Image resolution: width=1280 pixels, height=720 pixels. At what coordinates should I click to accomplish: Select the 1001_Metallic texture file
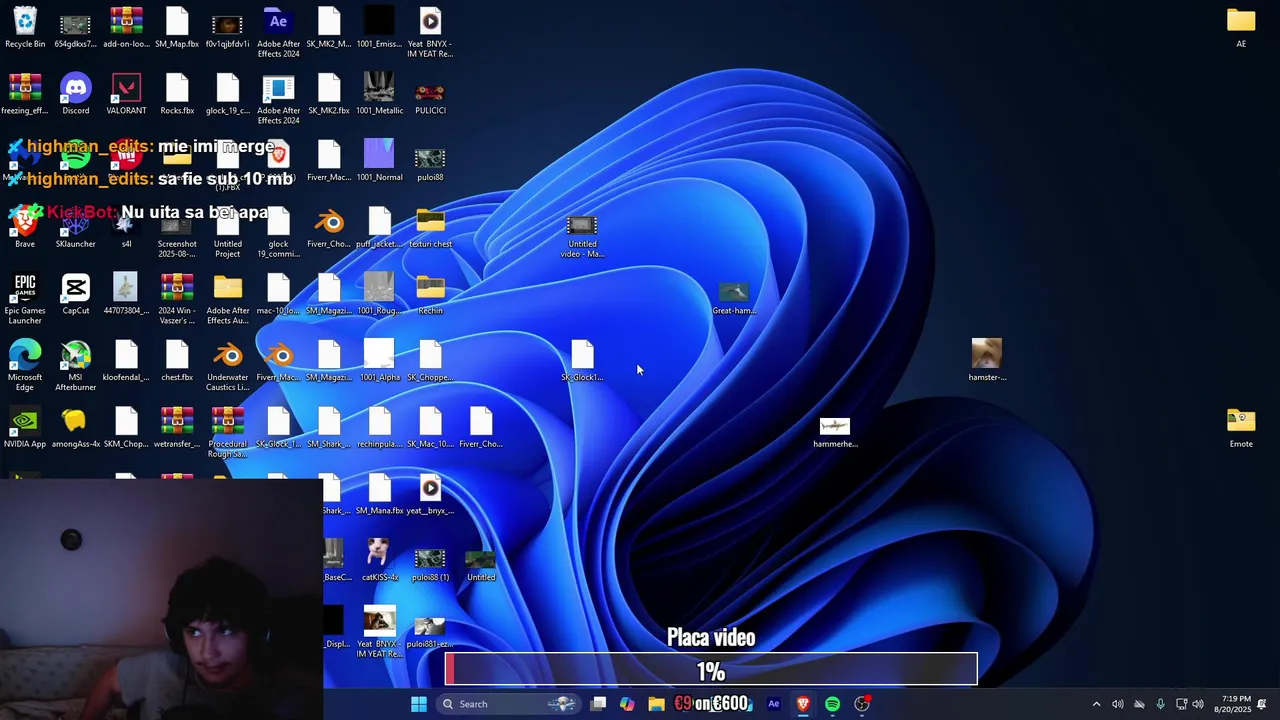coord(379,95)
